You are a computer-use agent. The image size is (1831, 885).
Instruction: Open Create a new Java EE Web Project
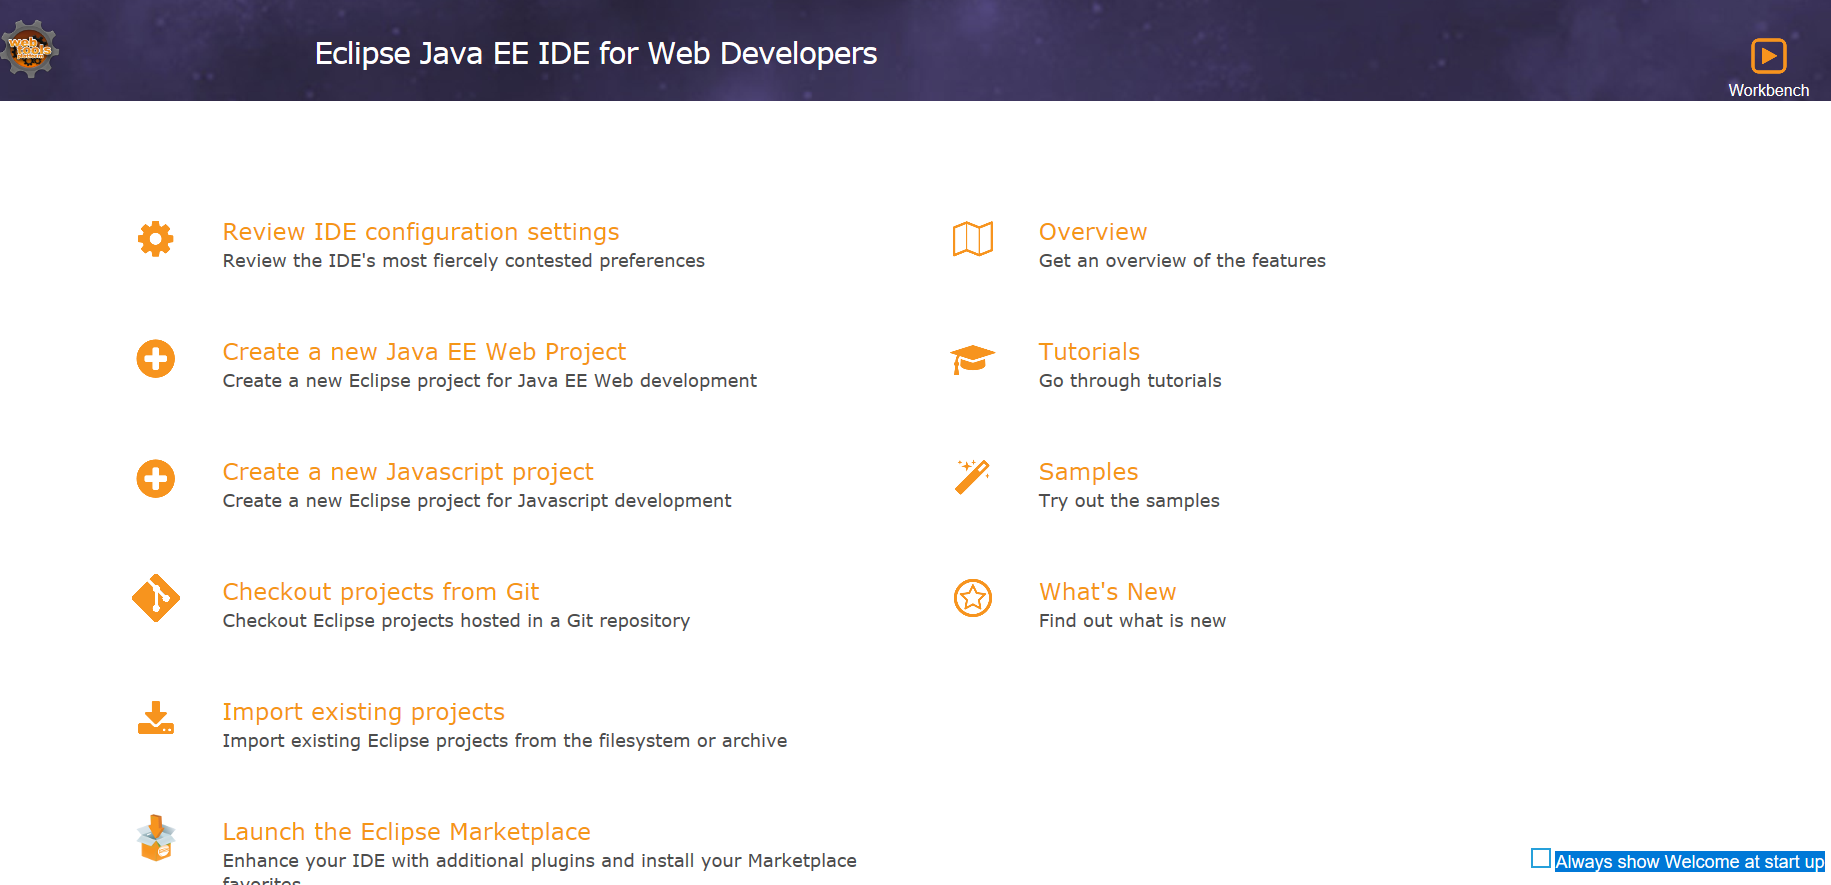pos(424,352)
